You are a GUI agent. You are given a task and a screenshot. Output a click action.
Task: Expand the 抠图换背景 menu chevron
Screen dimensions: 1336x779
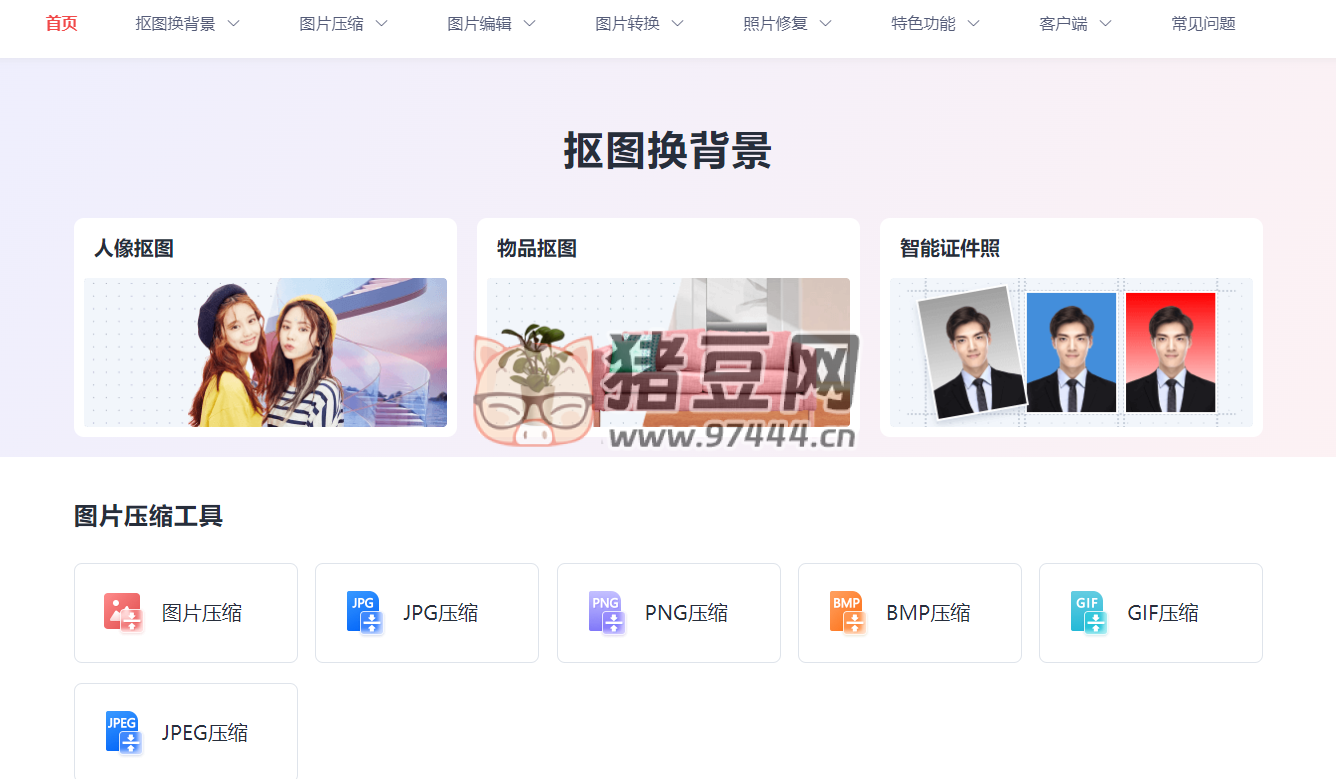(x=233, y=23)
